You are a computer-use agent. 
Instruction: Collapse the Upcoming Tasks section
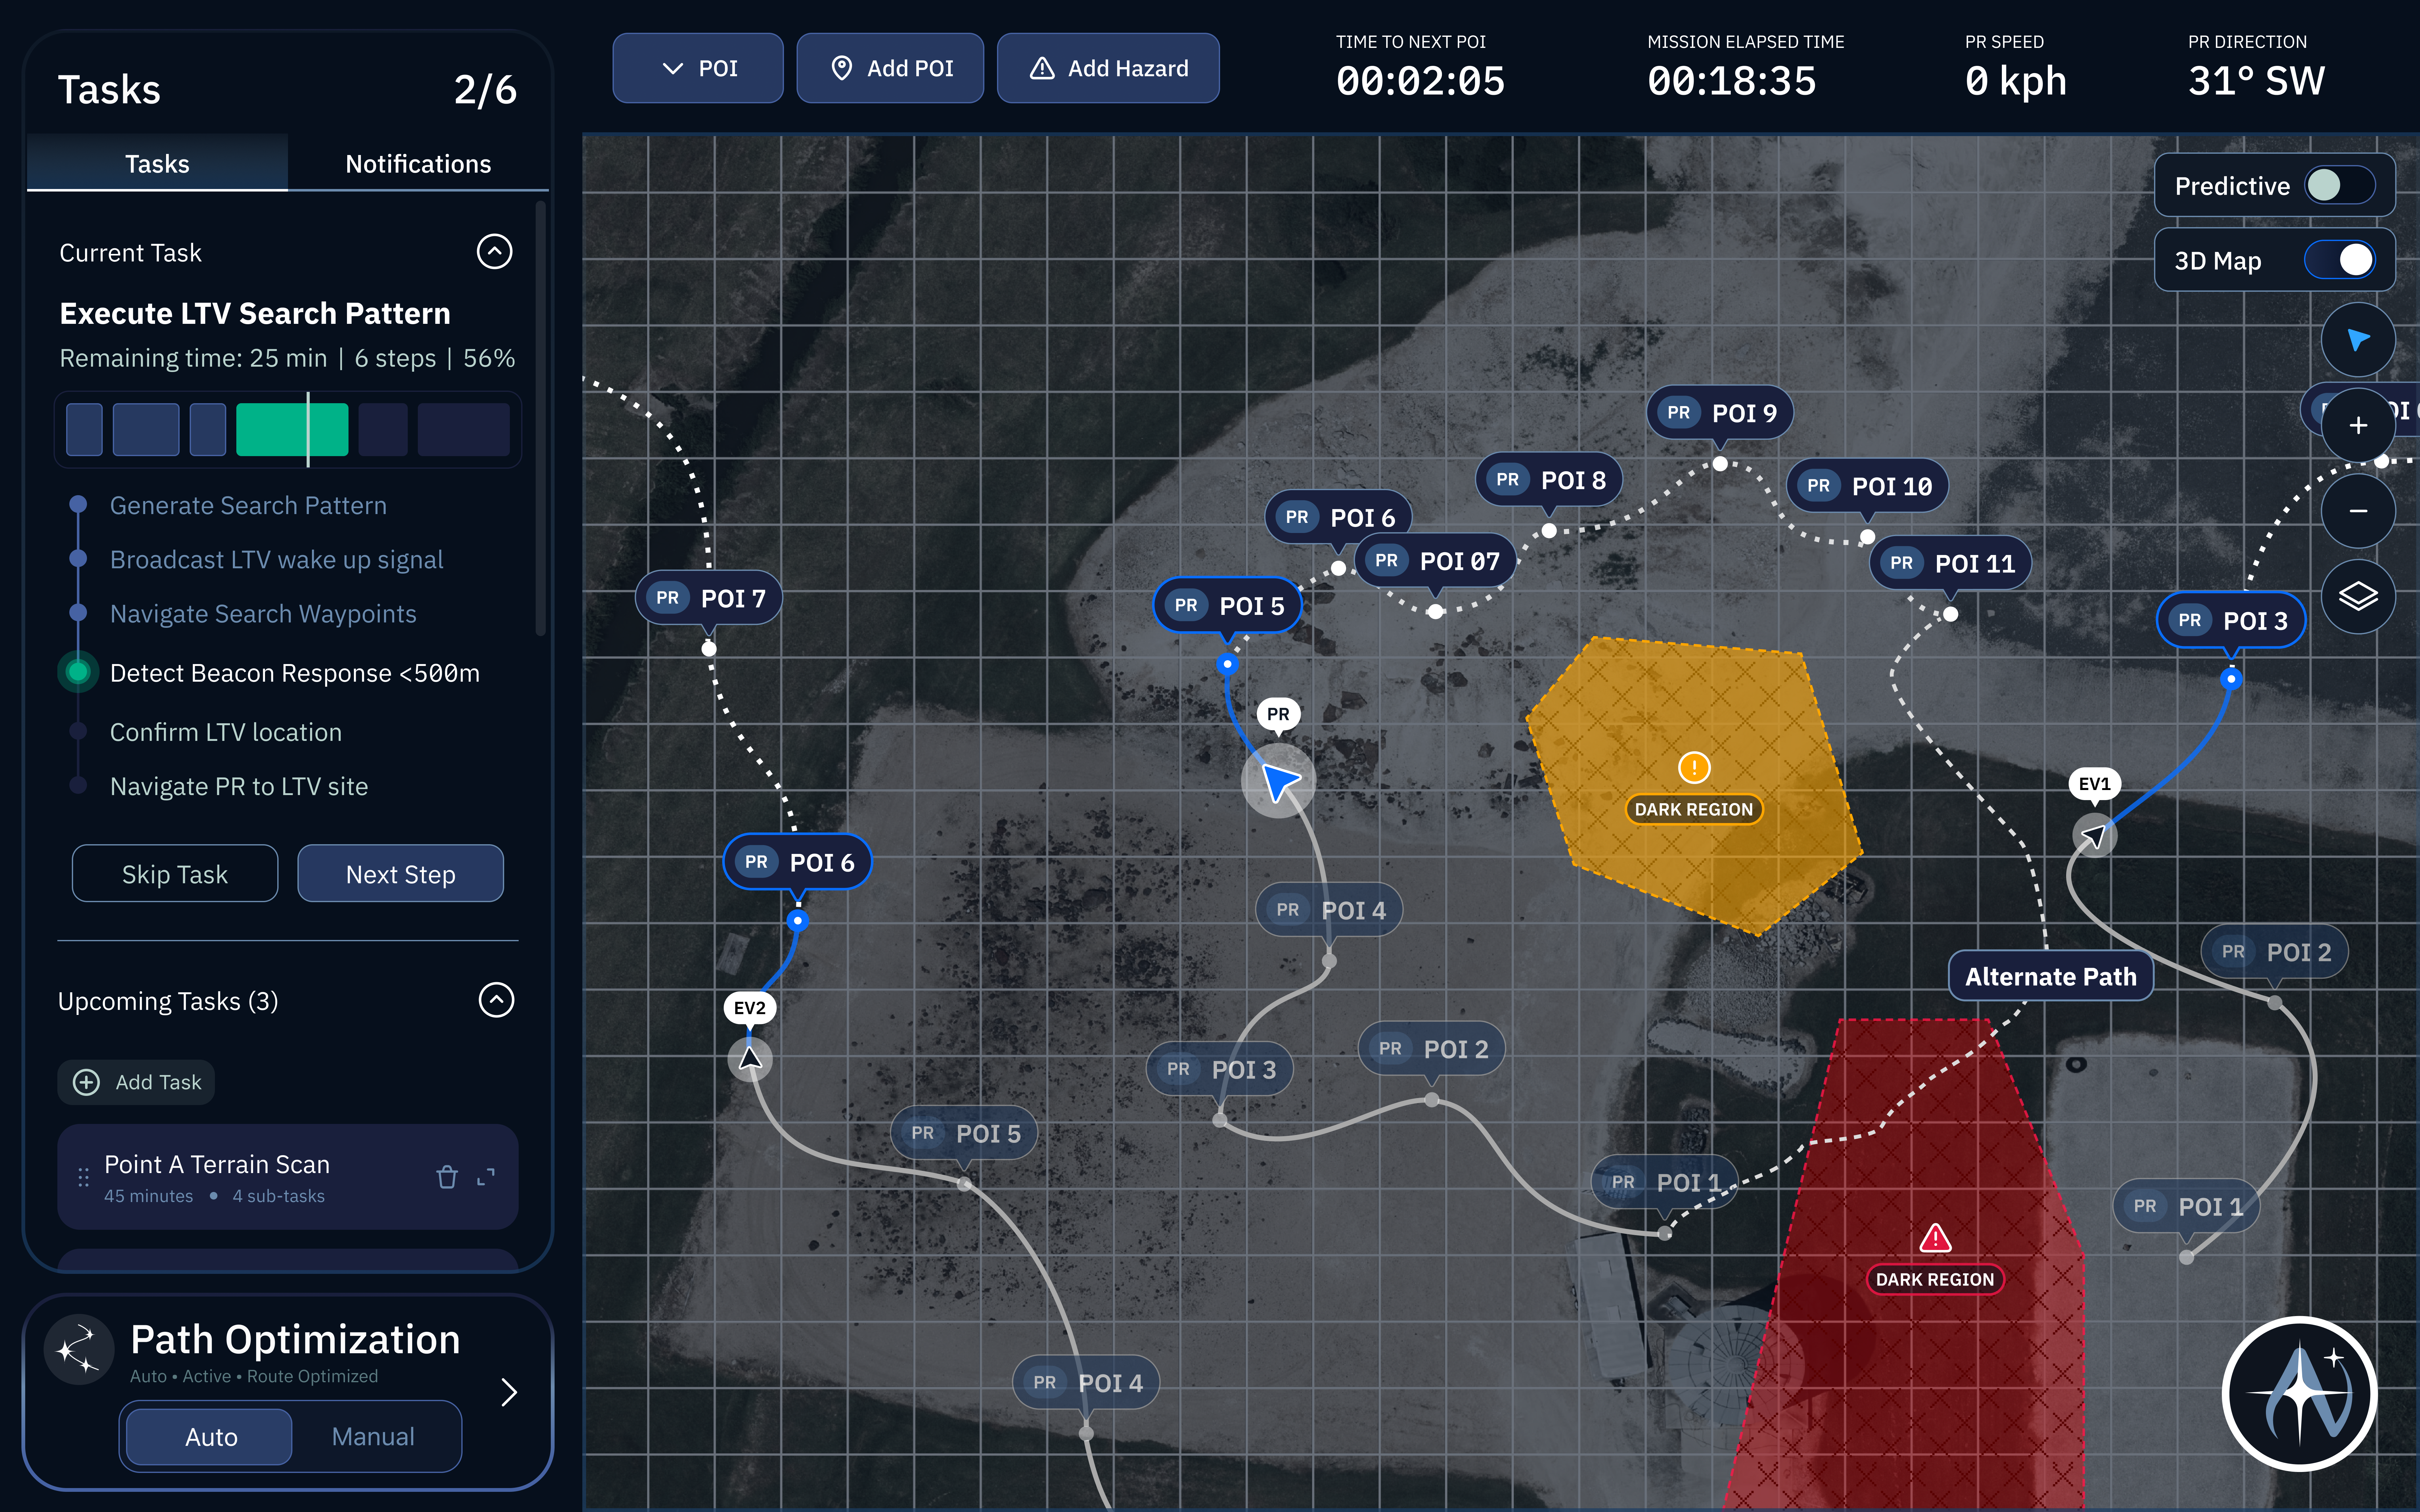496,1000
